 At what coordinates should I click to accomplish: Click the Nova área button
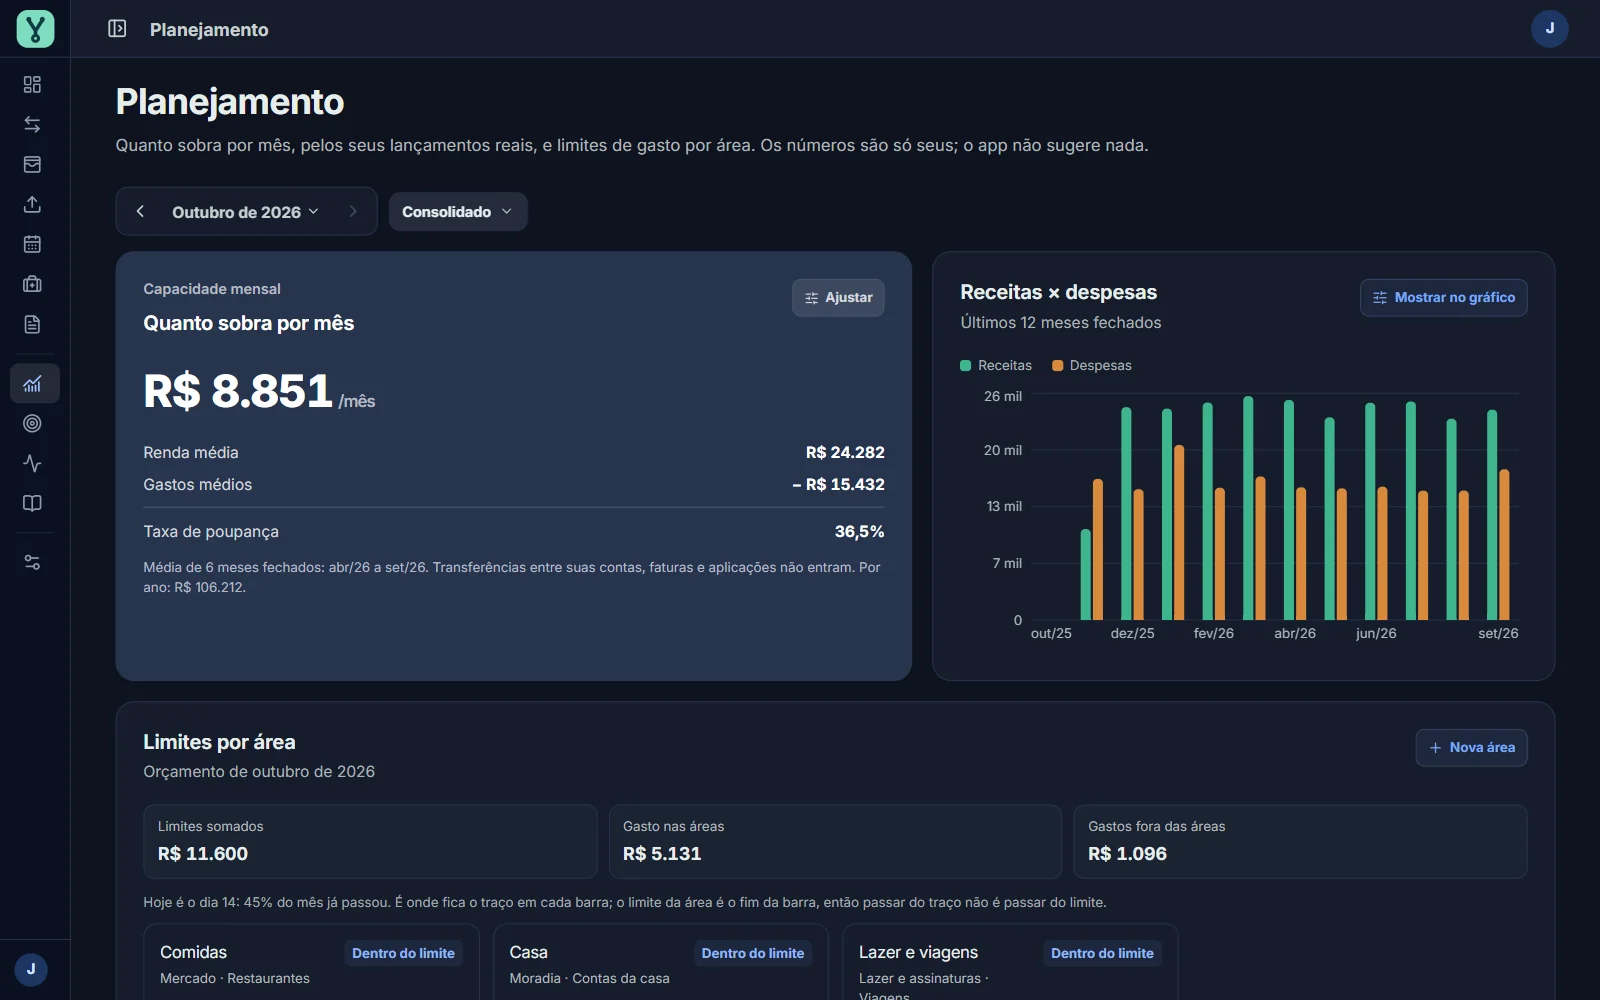[x=1471, y=748]
